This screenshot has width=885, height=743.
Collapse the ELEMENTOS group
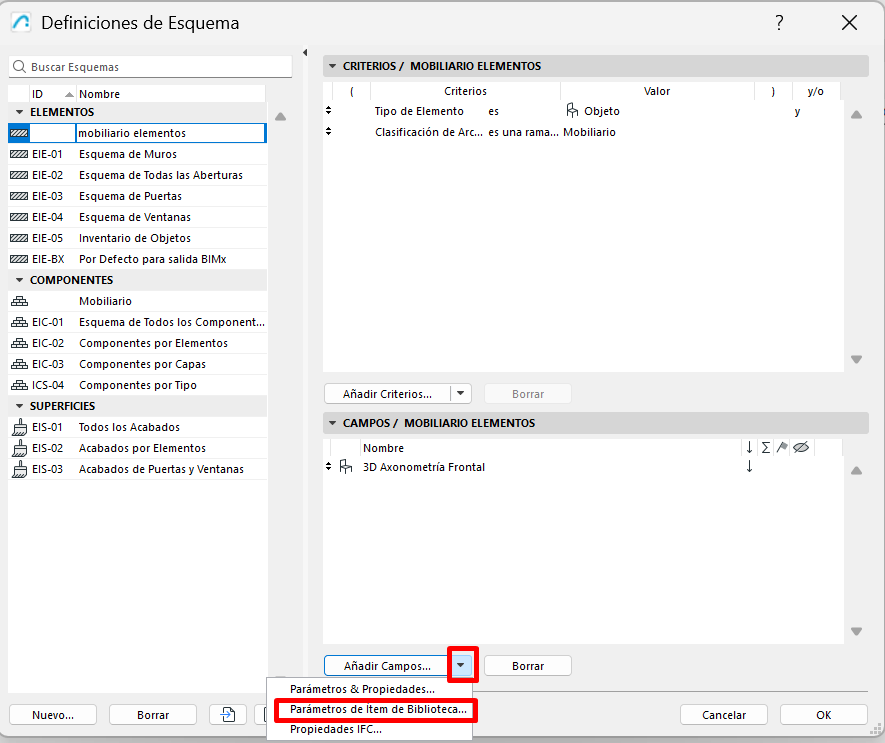[x=19, y=112]
